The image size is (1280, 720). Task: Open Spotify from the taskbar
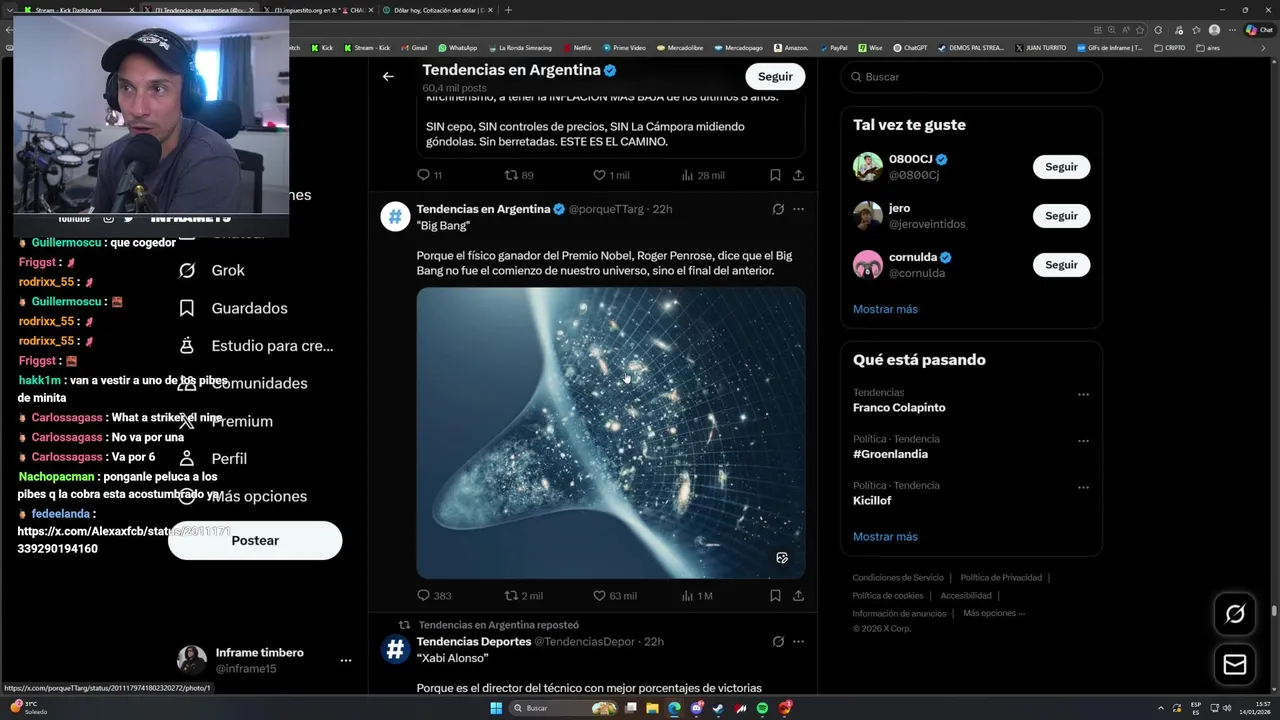(763, 708)
